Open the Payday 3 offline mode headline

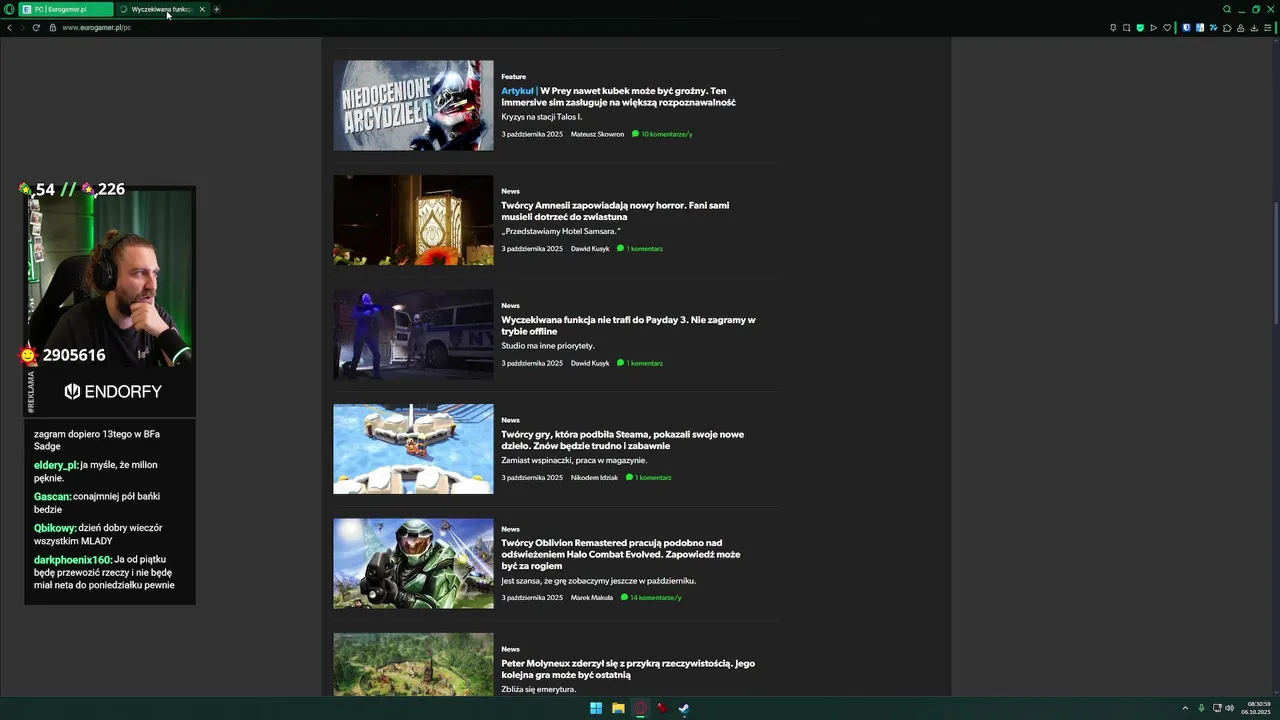click(x=628, y=325)
